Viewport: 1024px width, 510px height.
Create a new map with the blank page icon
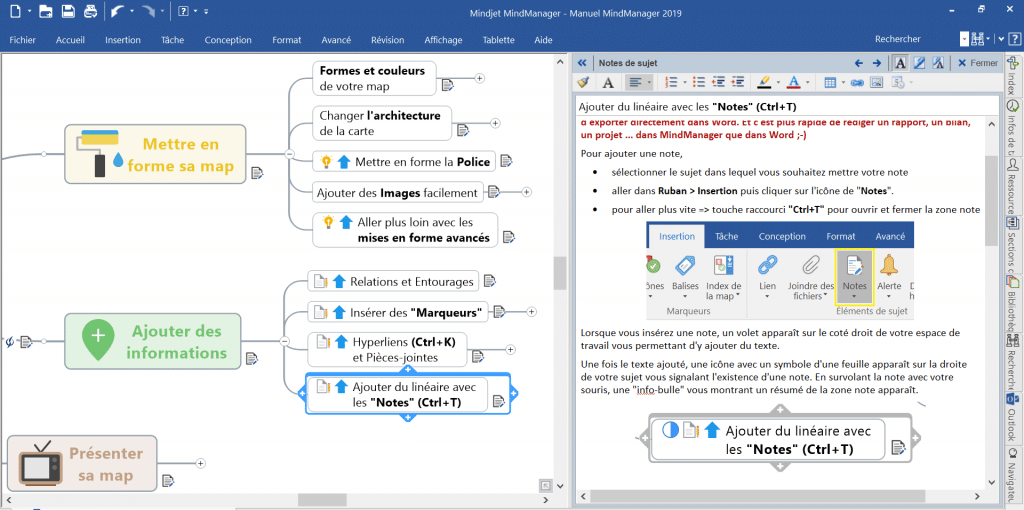(x=17, y=10)
